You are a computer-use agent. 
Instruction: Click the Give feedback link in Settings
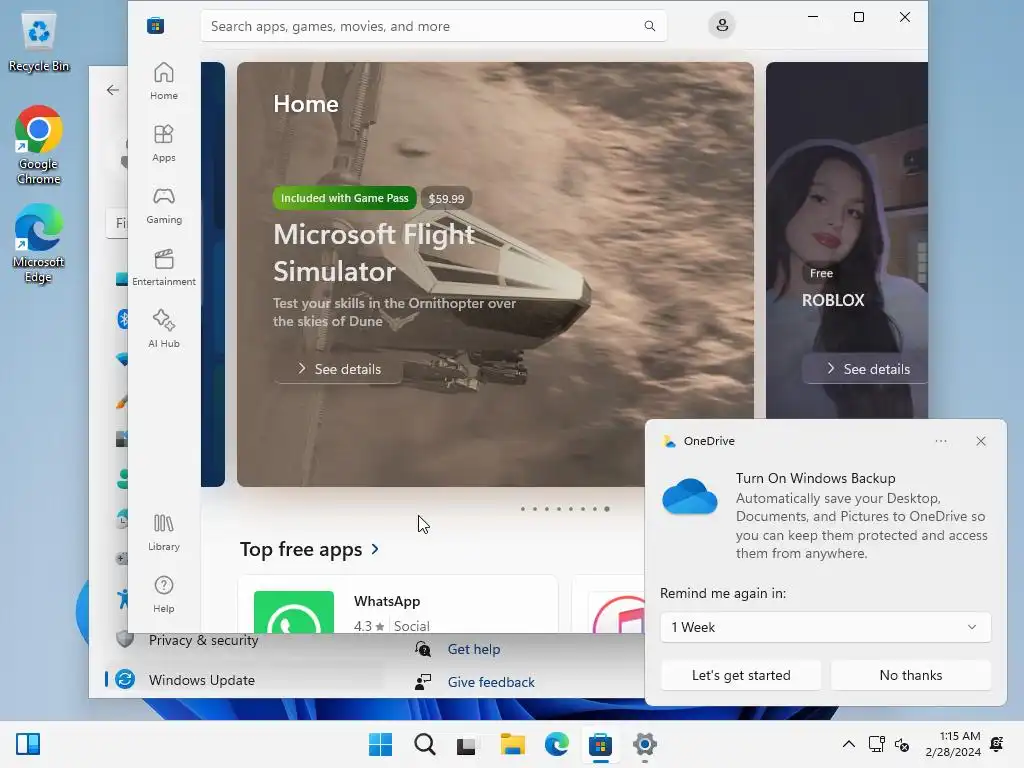491,682
